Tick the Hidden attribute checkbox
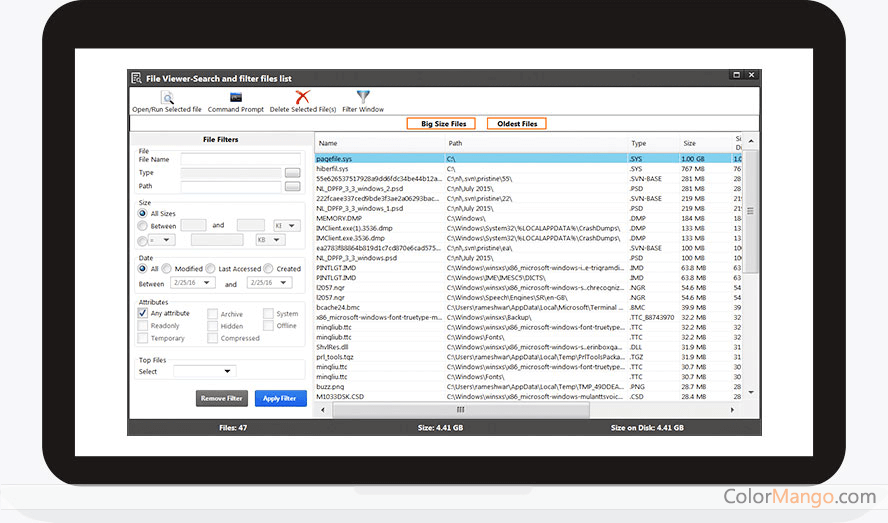The image size is (888, 523). coord(213,326)
